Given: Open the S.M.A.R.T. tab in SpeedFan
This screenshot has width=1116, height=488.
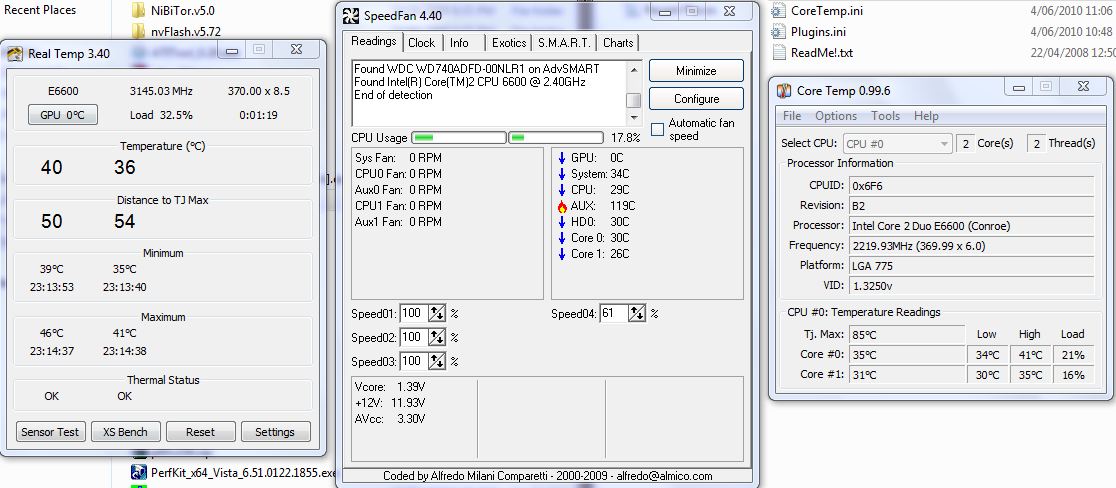Looking at the screenshot, I should pyautogui.click(x=564, y=43).
